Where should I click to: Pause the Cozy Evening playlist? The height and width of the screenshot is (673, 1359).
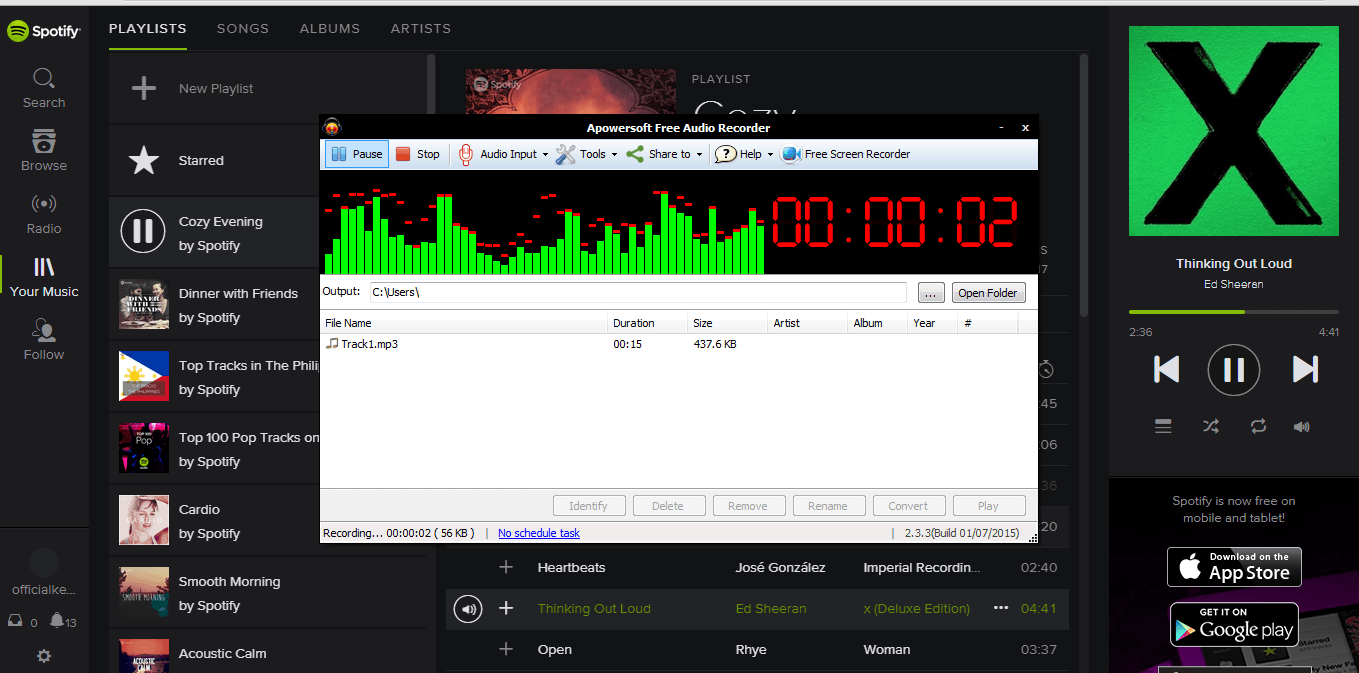[x=143, y=232]
